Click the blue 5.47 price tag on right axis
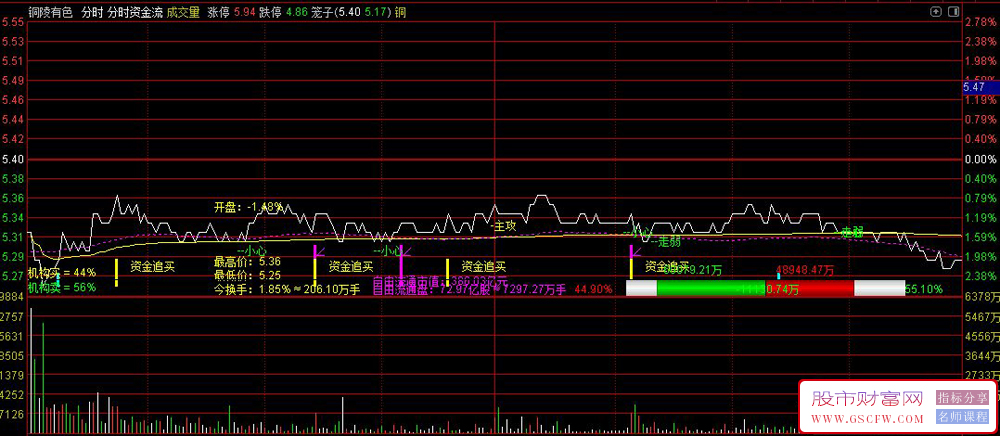This screenshot has height=436, width=1000. (x=980, y=87)
